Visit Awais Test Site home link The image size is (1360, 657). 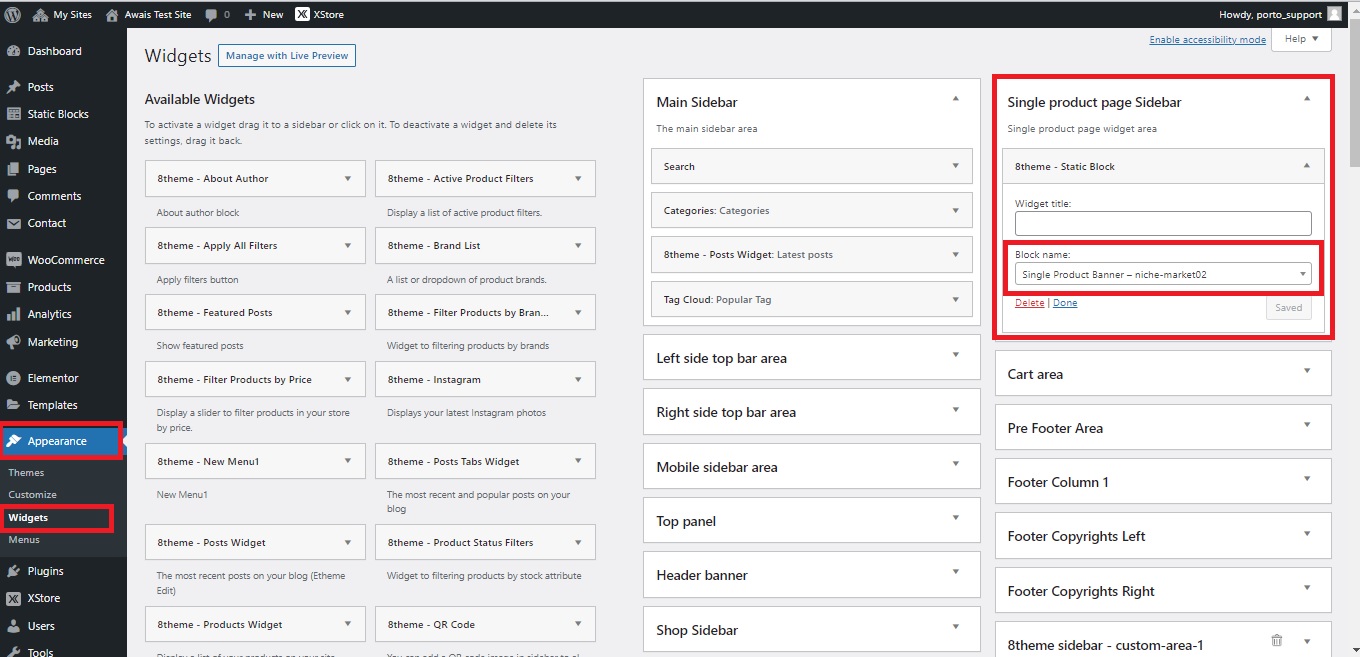pos(148,14)
